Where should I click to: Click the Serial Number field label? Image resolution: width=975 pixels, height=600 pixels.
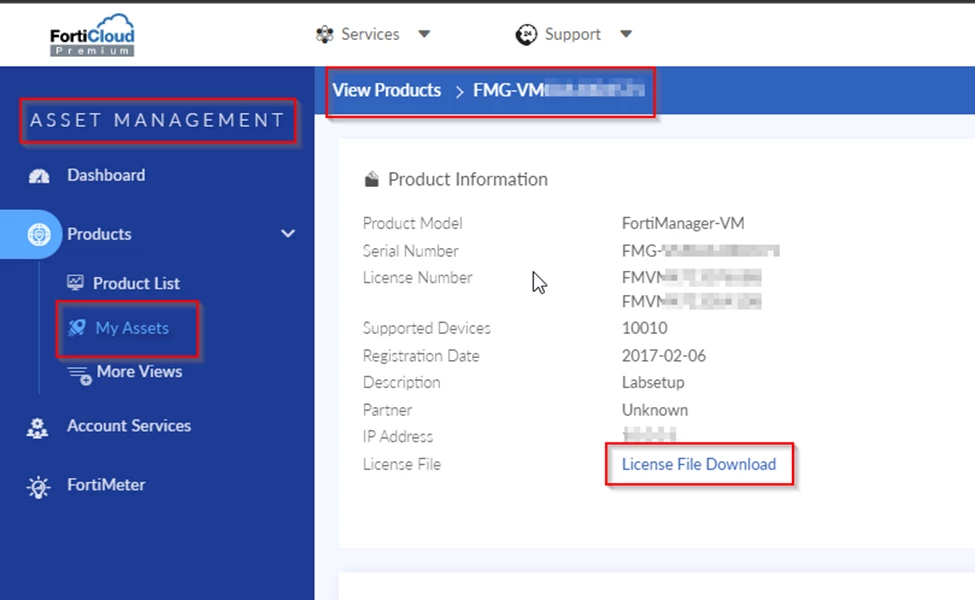pos(410,251)
